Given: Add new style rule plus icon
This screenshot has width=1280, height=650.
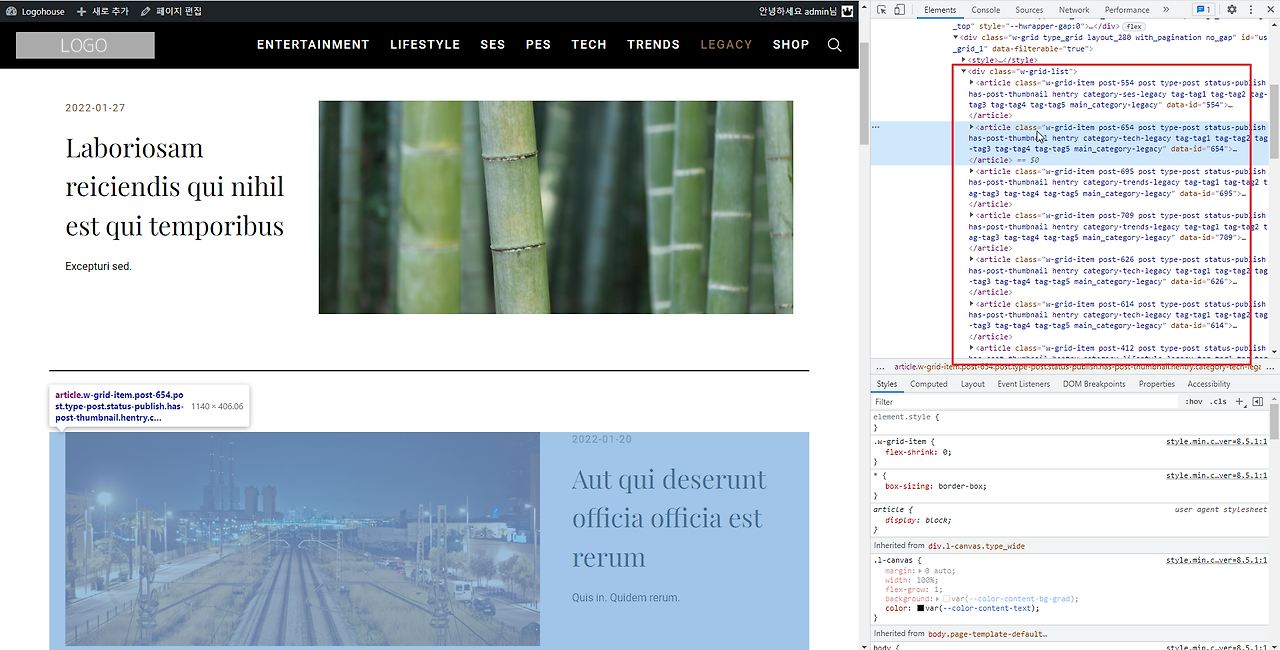Looking at the screenshot, I should 1240,401.
